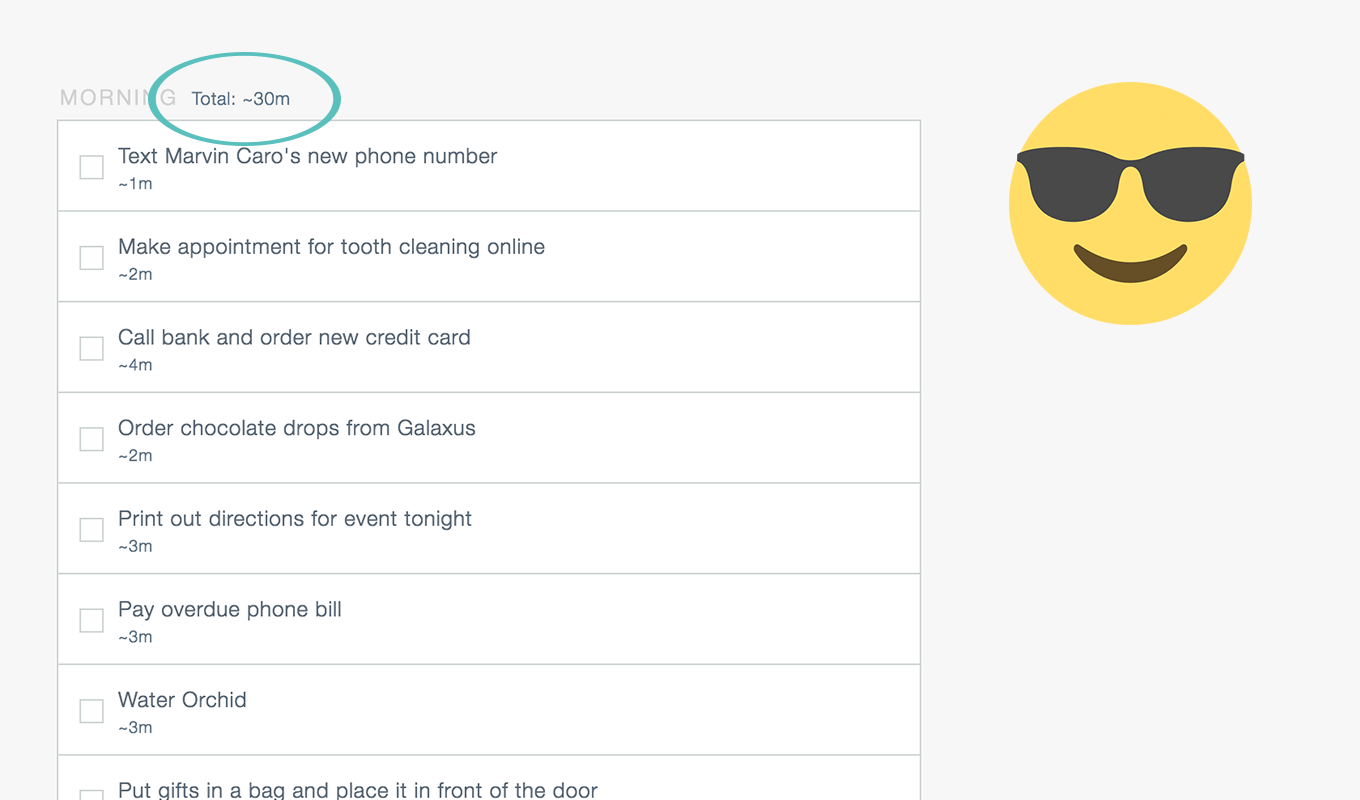Open Call bank and order card title

coord(294,337)
